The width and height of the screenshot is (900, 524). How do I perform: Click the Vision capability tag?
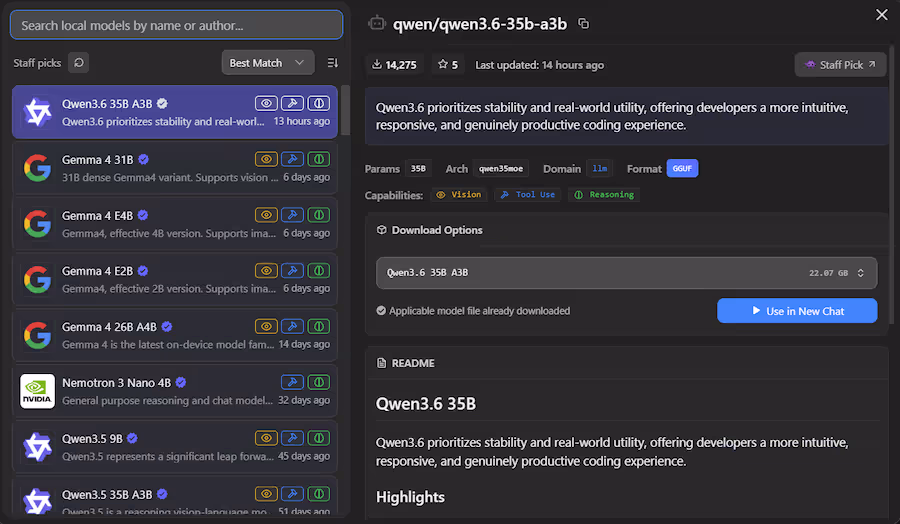pos(459,195)
